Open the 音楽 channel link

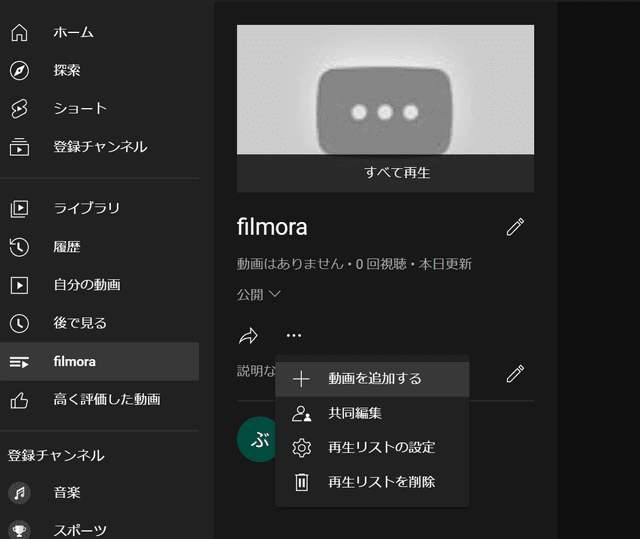[100, 493]
